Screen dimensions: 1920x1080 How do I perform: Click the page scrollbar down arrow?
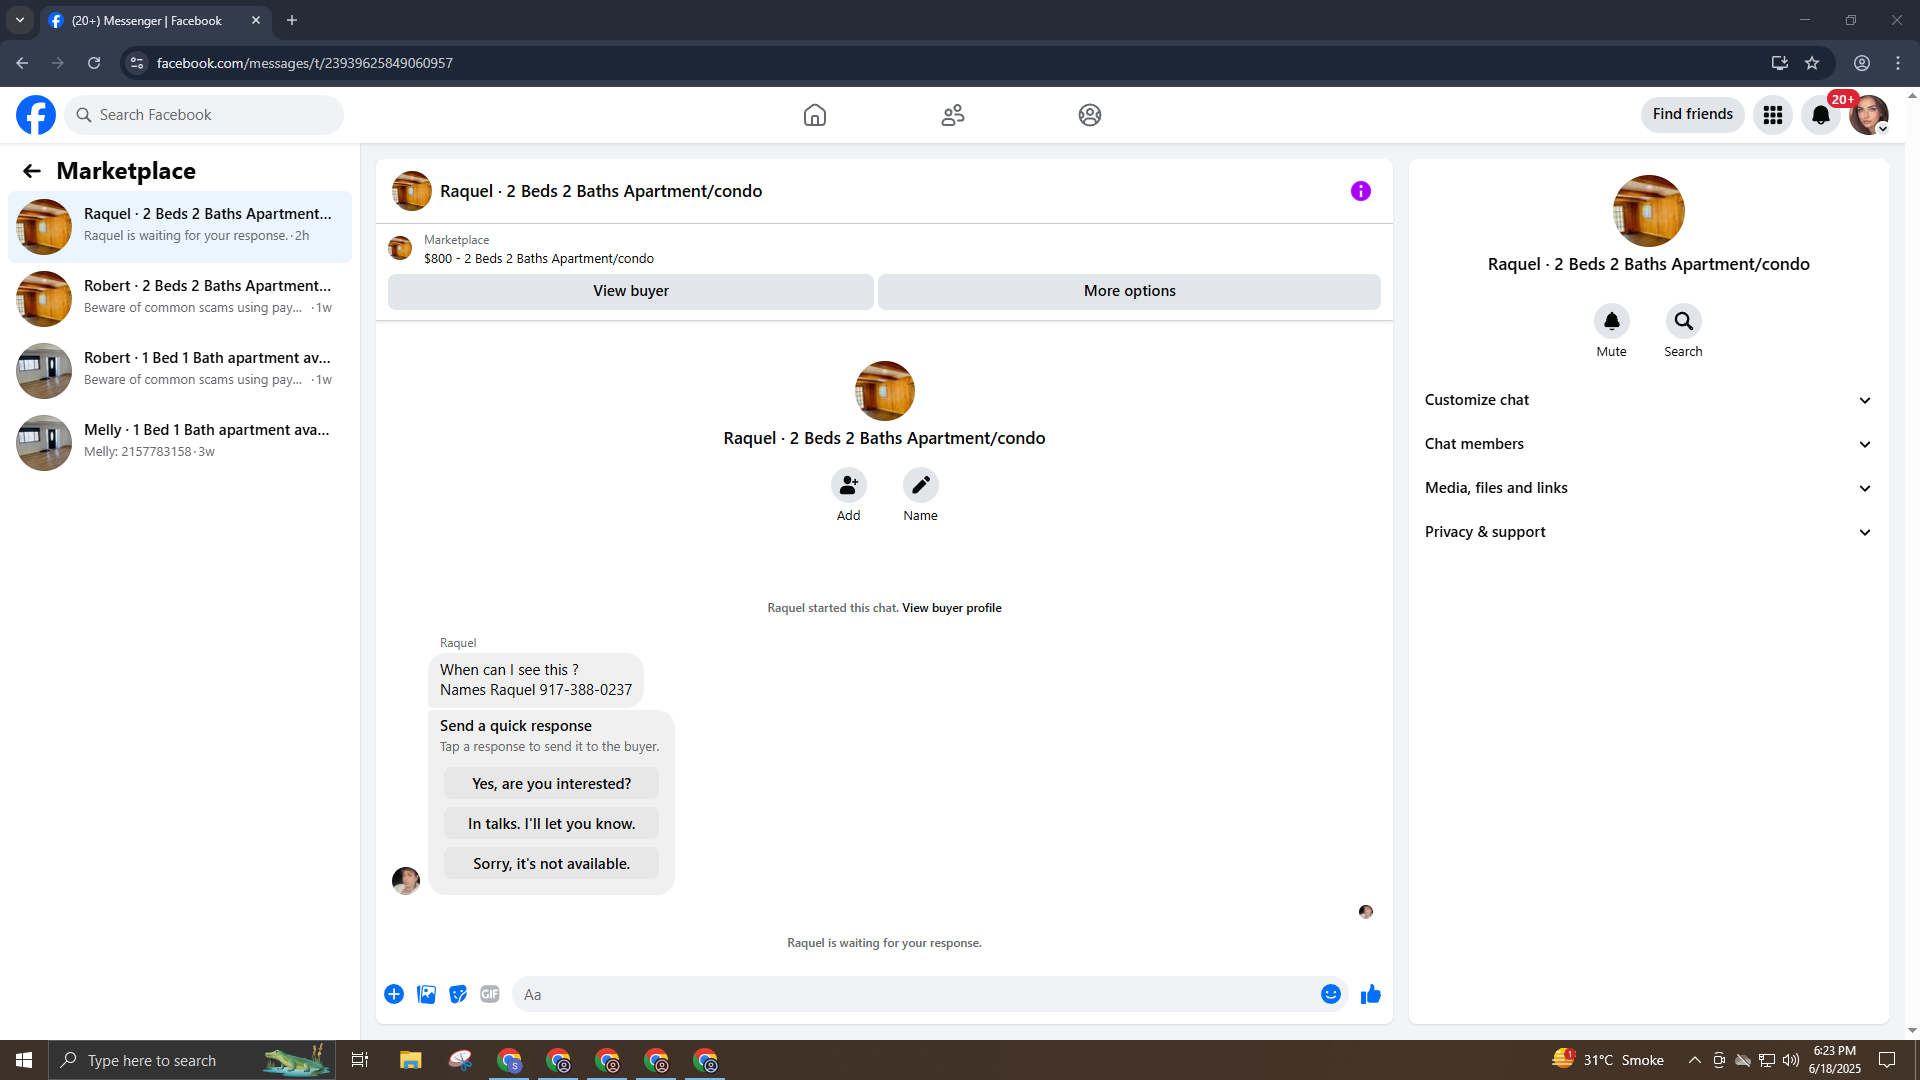1912,1030
